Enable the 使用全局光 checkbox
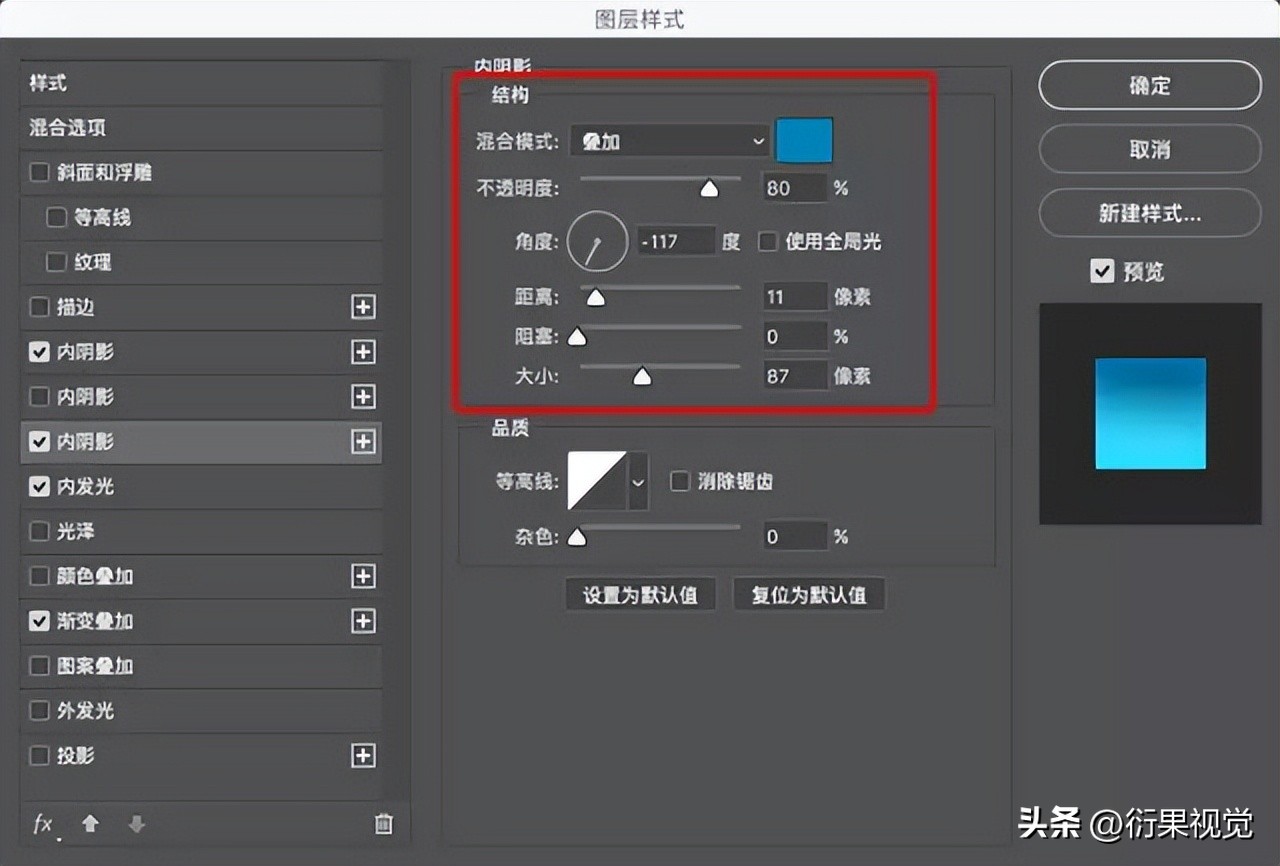This screenshot has height=866, width=1280. 767,241
